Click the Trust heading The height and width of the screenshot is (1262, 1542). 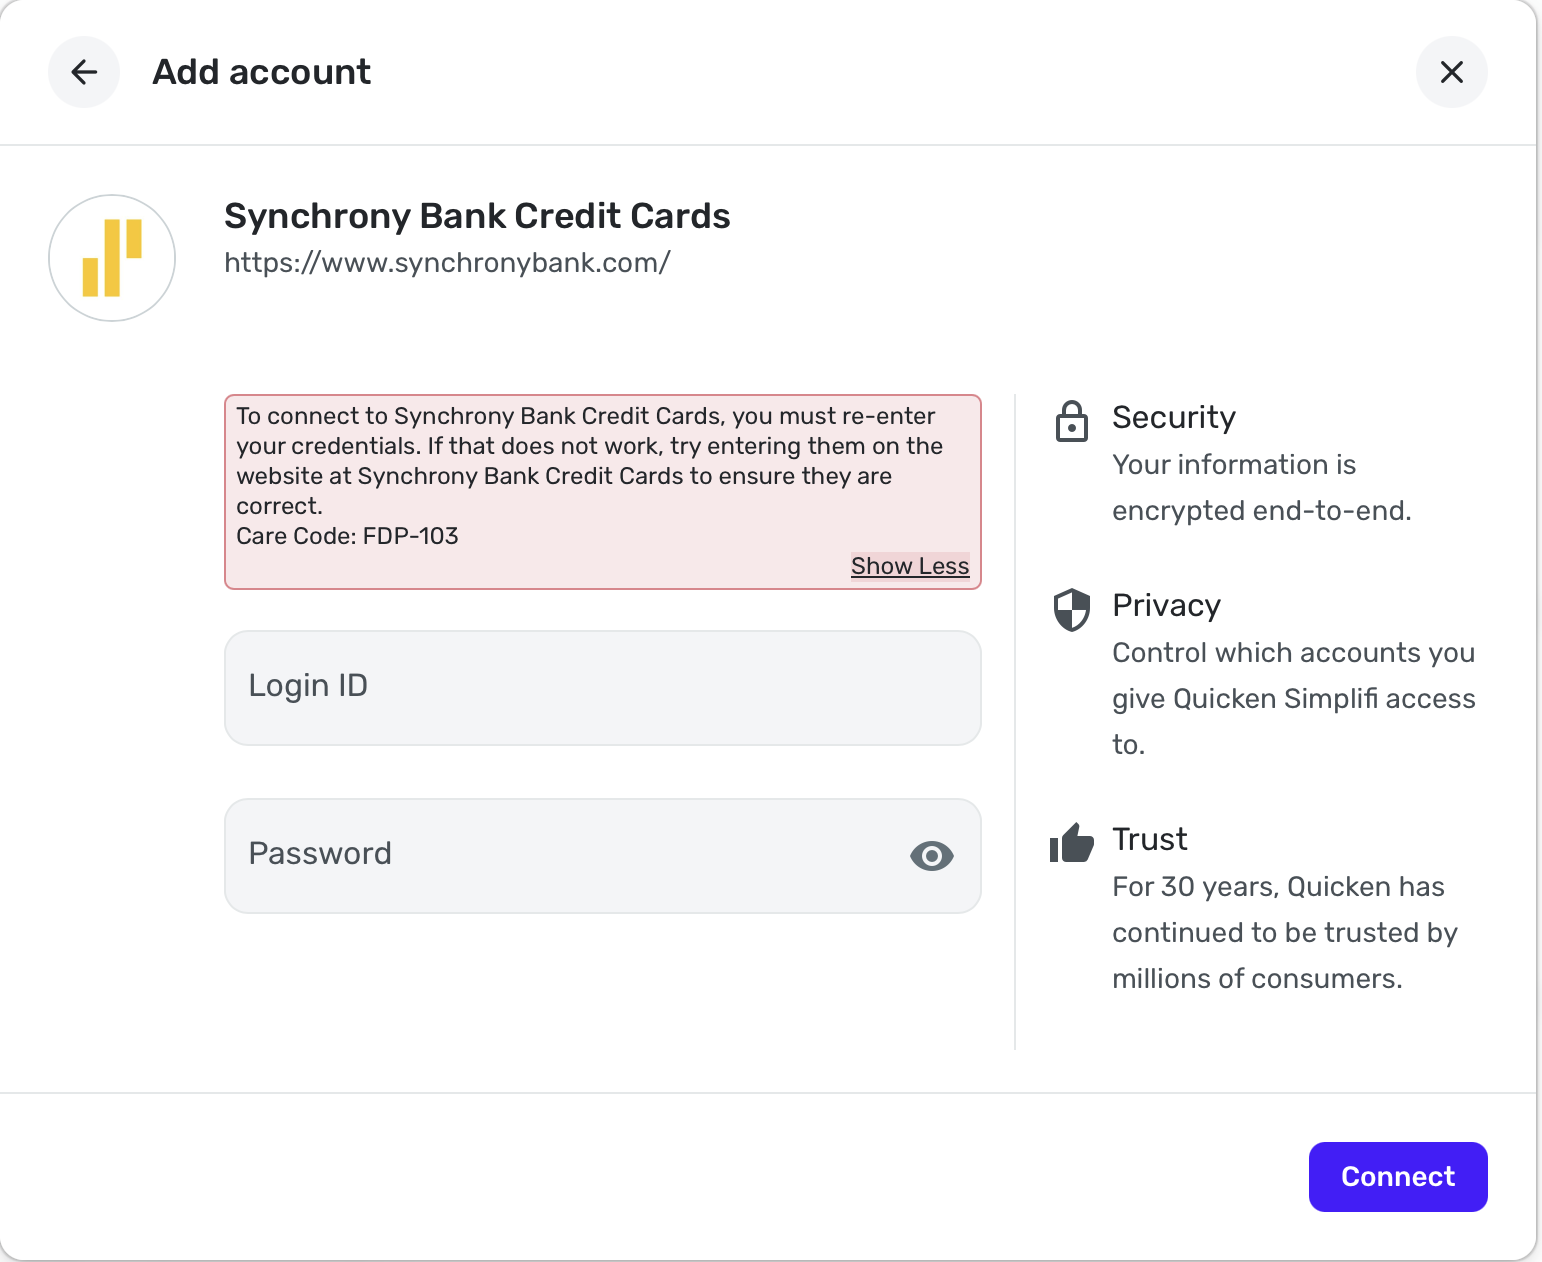click(x=1149, y=839)
